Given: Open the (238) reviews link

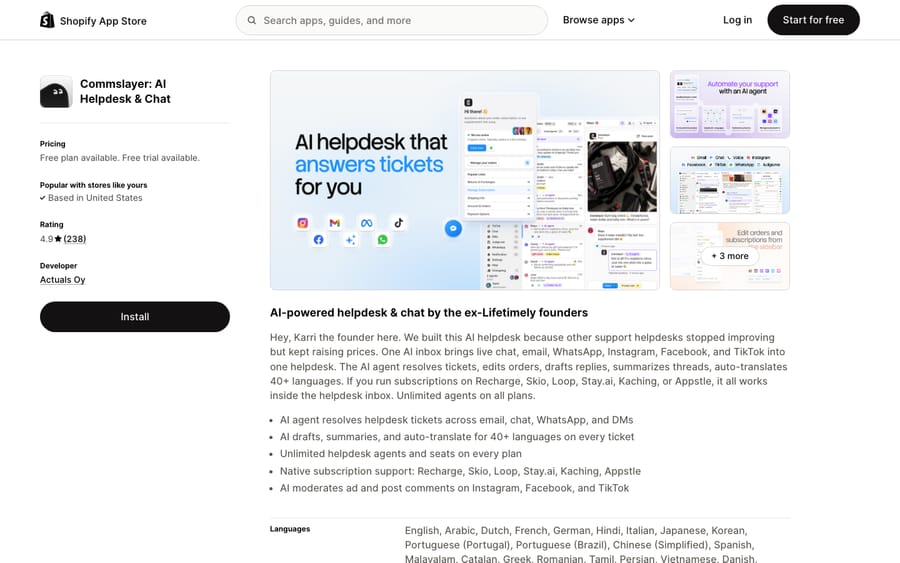Looking at the screenshot, I should point(75,239).
